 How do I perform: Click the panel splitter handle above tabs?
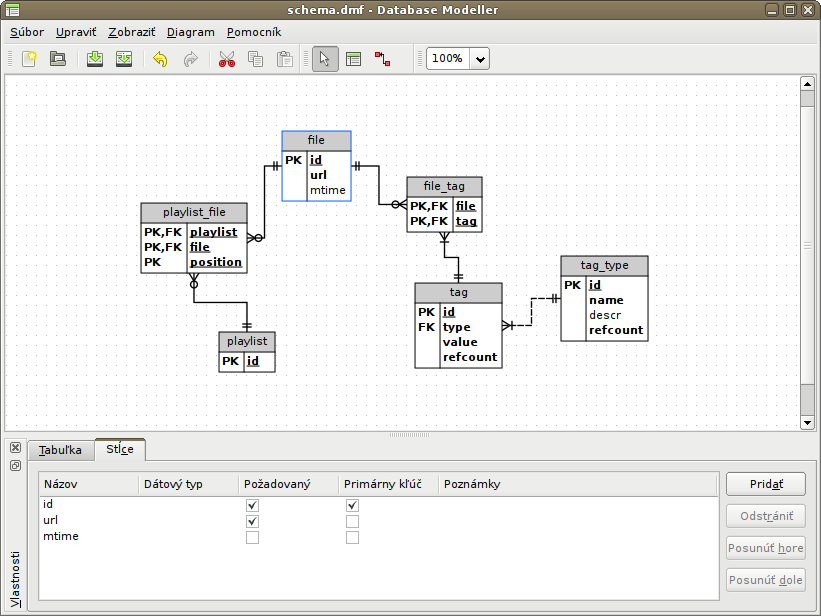pyautogui.click(x=410, y=435)
